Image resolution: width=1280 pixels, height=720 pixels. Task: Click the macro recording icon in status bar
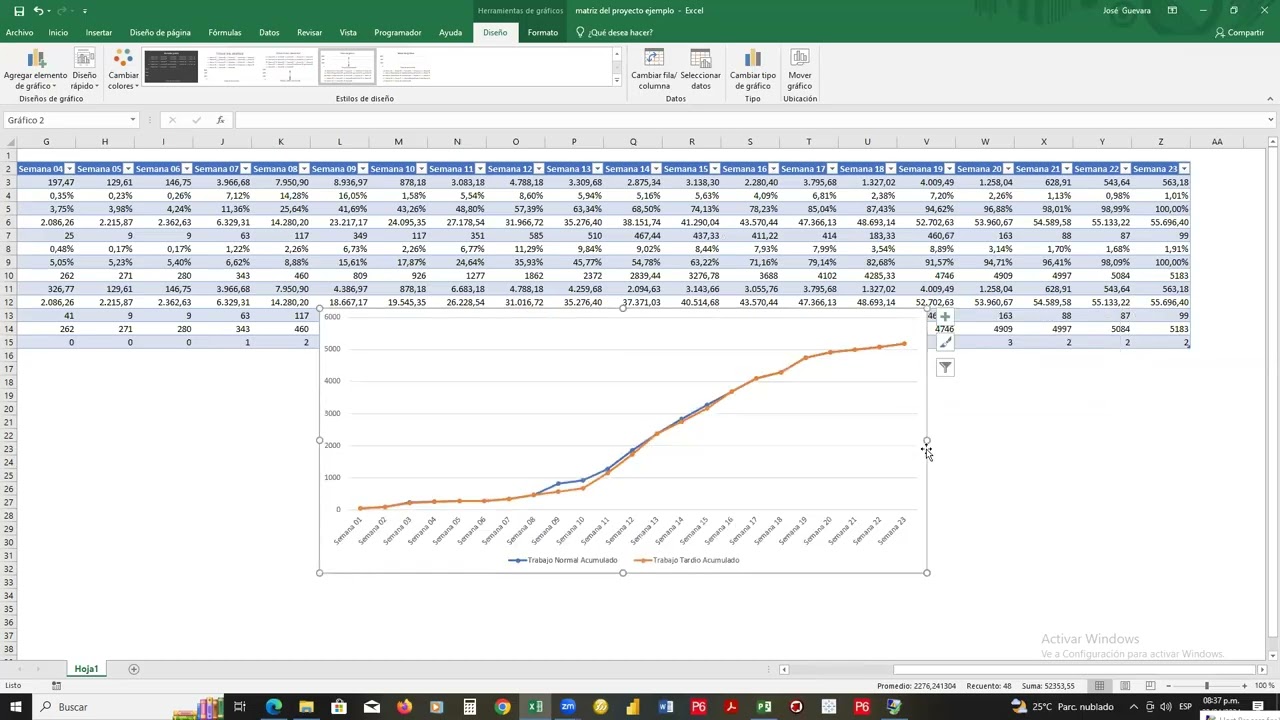[x=56, y=686]
